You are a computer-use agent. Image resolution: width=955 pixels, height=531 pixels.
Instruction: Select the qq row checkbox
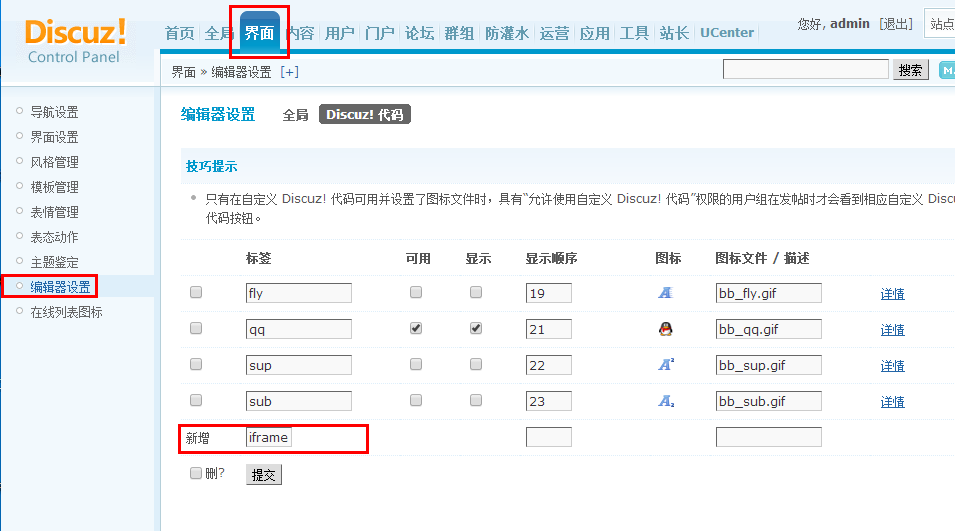(x=196, y=328)
